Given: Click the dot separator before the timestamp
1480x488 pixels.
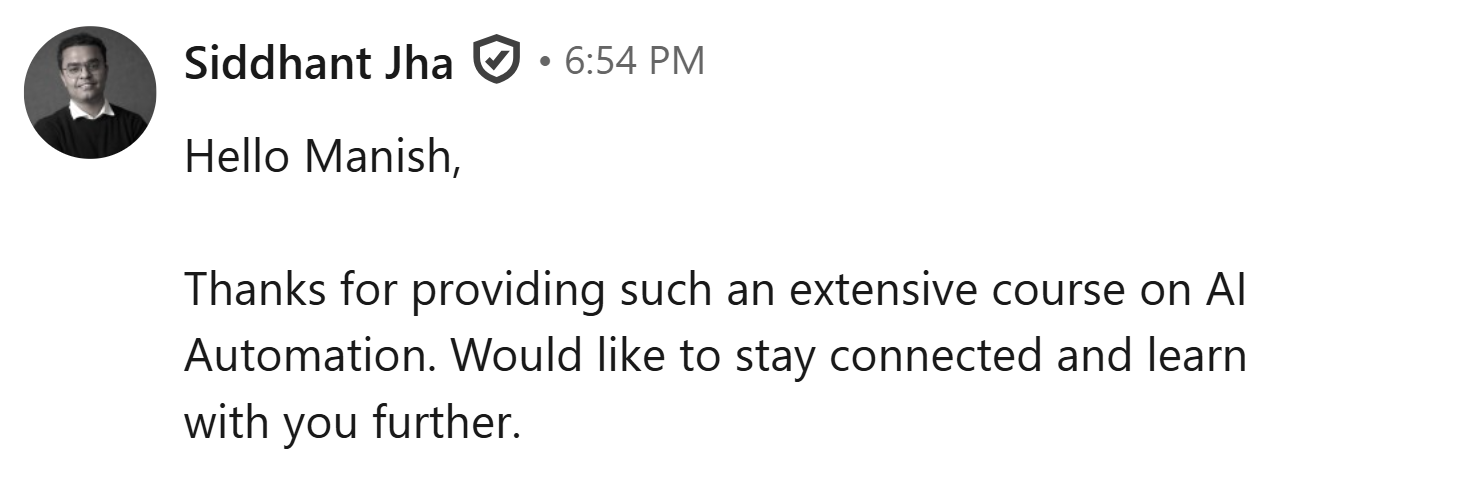Looking at the screenshot, I should pos(543,63).
